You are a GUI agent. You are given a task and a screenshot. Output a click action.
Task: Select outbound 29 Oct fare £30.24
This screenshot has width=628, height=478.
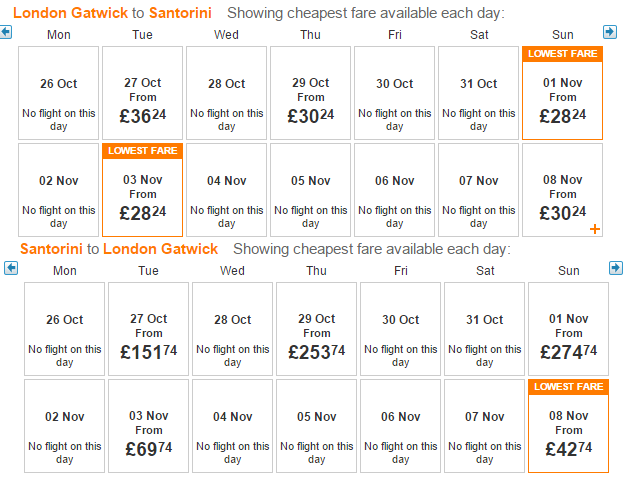click(310, 93)
